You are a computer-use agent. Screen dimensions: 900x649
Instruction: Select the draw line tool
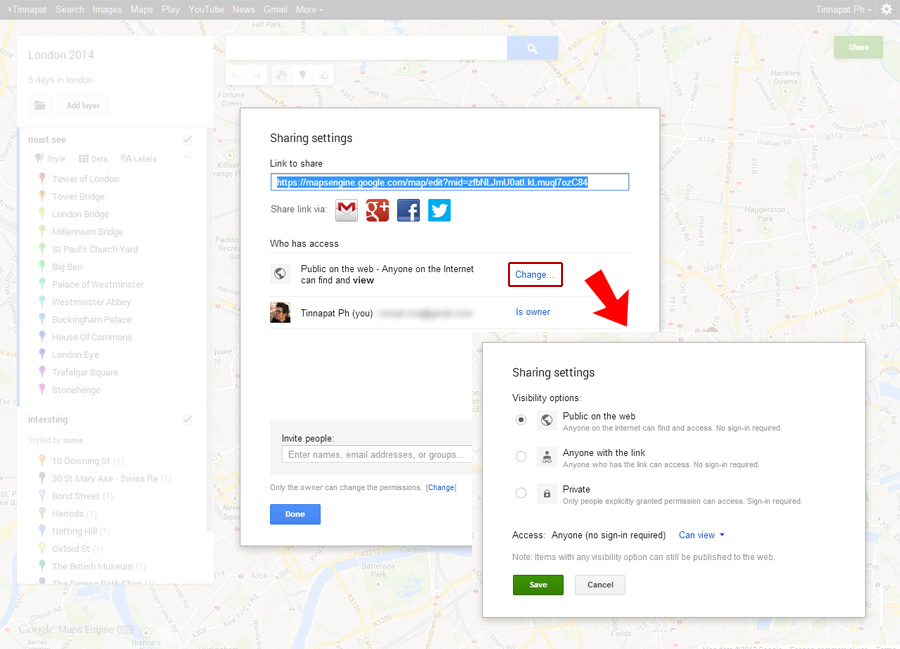(324, 76)
